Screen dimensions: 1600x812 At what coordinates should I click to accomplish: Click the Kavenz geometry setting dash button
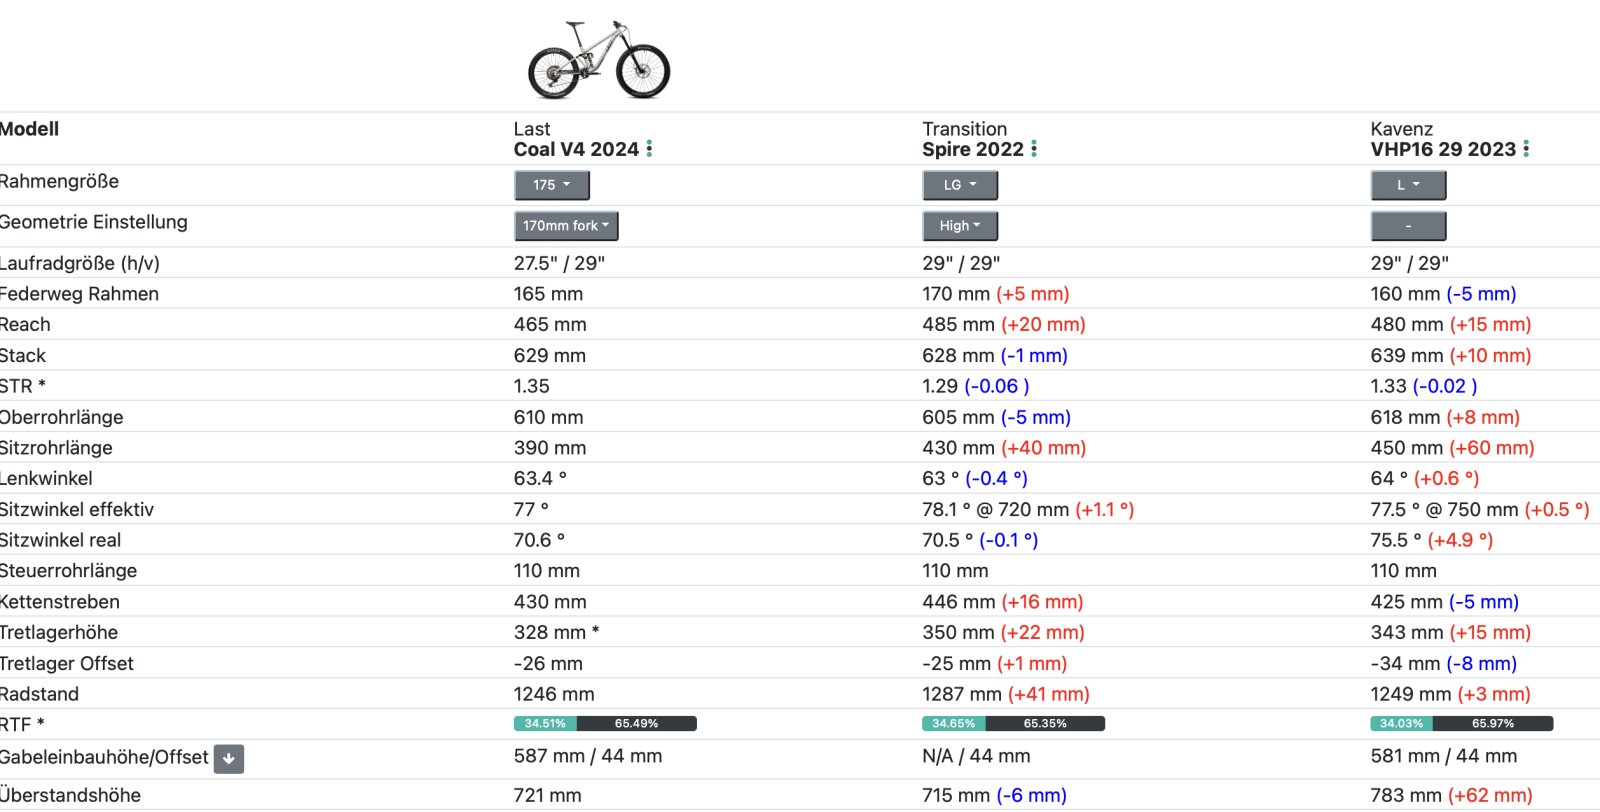1408,226
